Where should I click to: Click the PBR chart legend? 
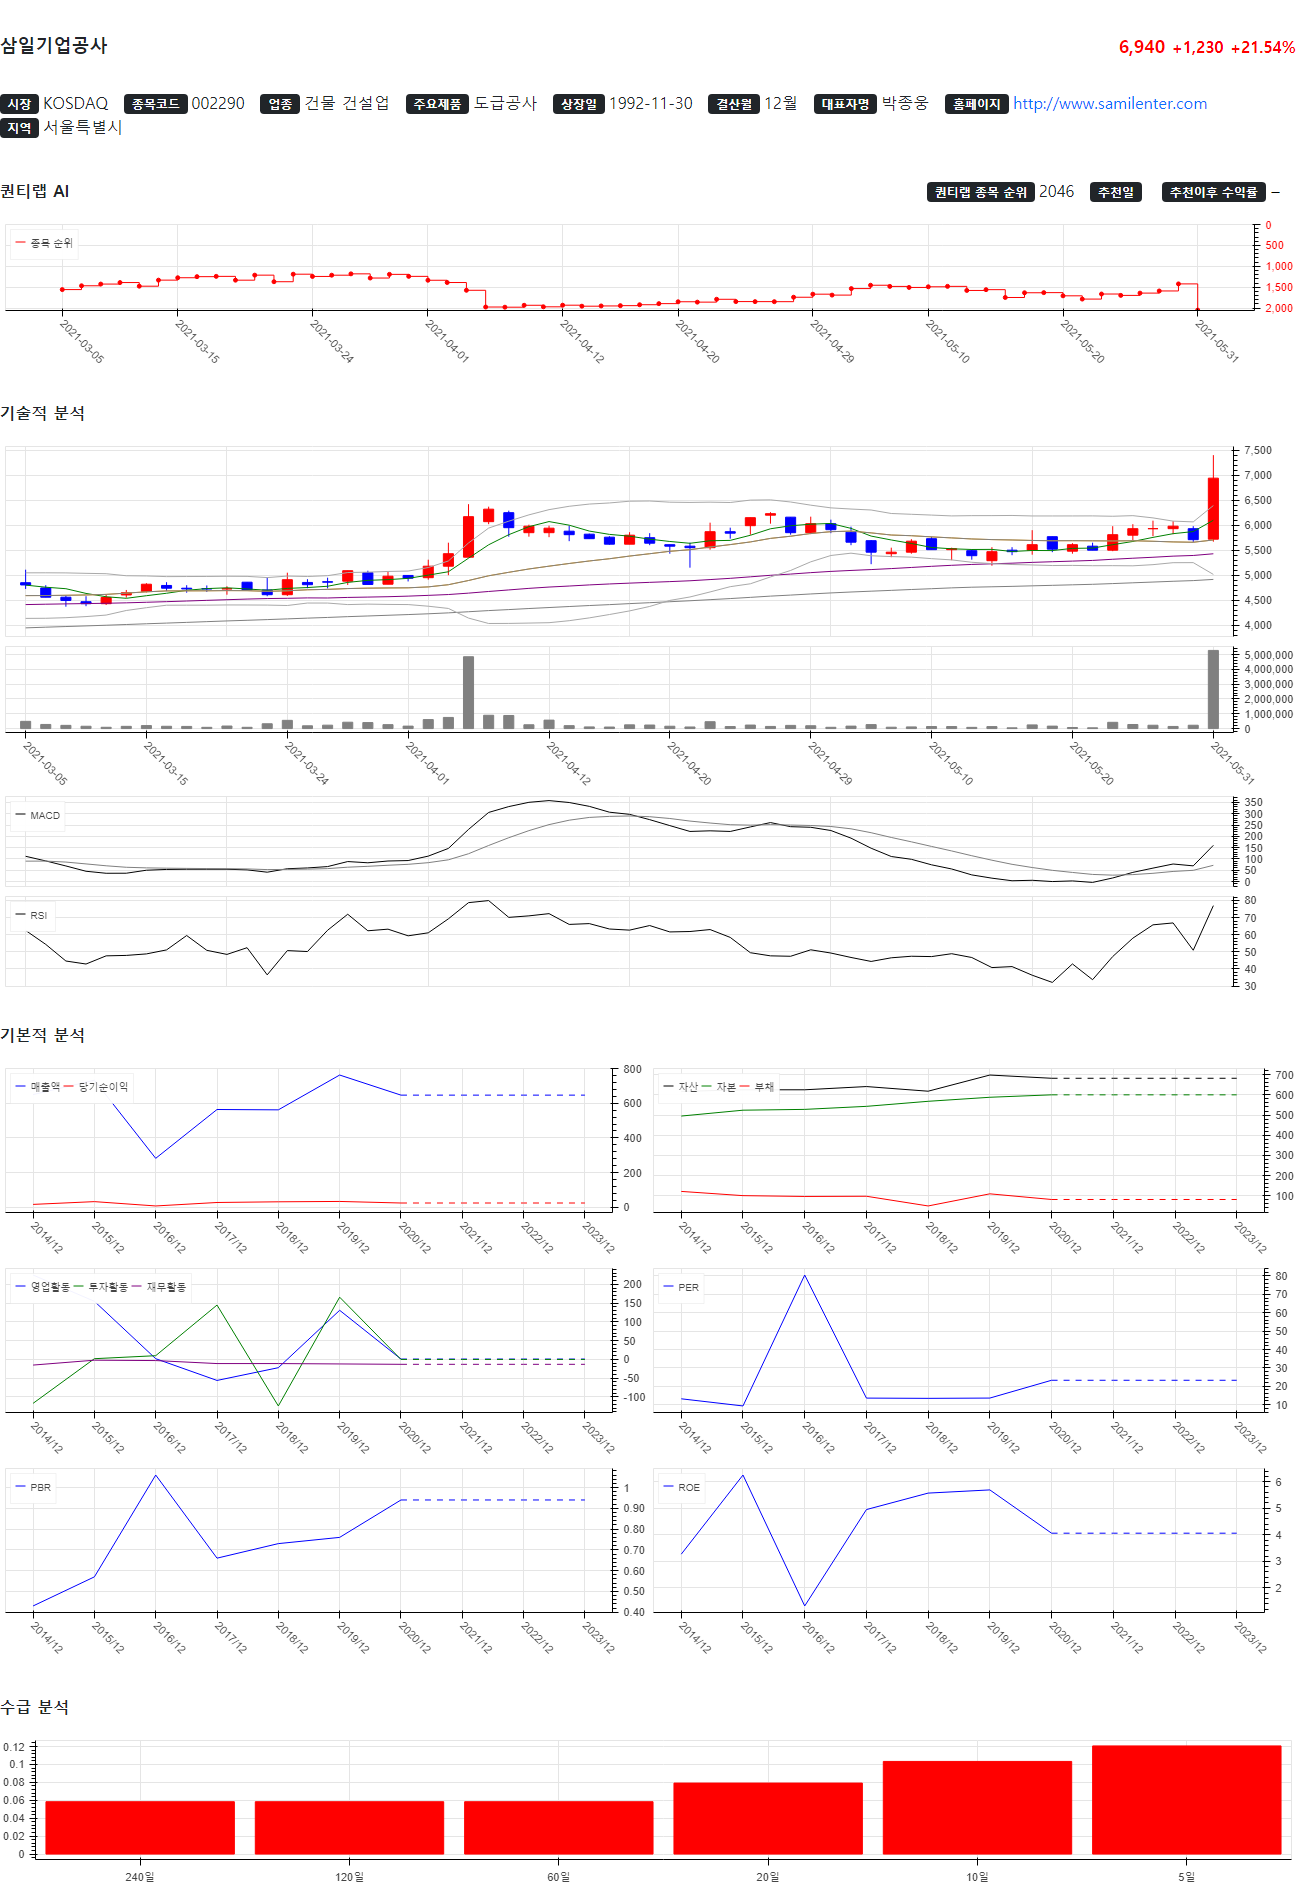point(33,1487)
